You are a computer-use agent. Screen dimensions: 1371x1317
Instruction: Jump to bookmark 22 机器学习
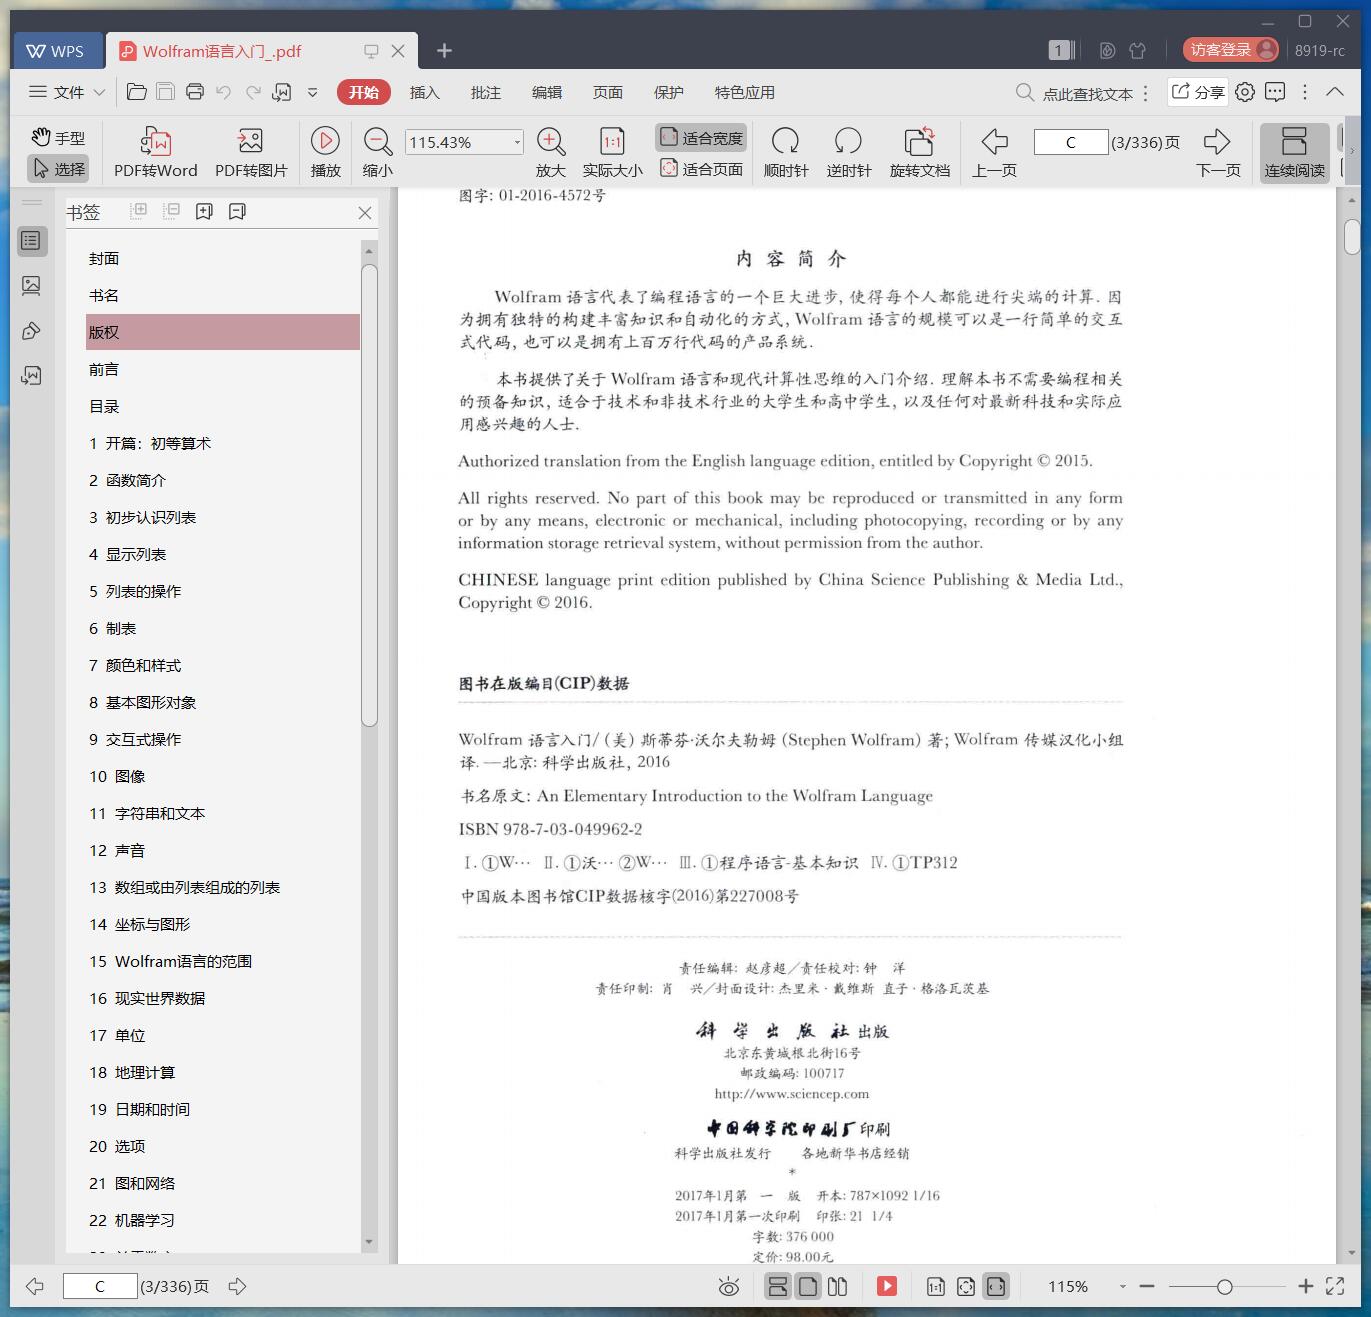(132, 1220)
